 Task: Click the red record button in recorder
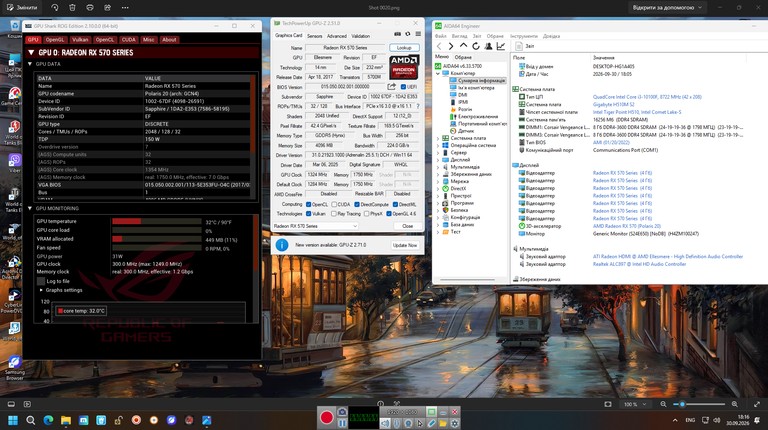click(327, 417)
